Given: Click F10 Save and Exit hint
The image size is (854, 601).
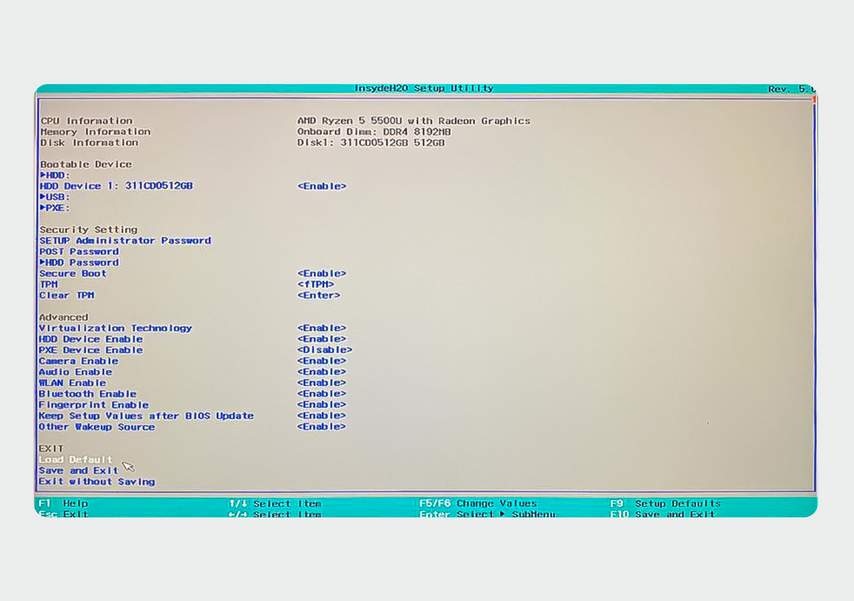Looking at the screenshot, I should (663, 514).
